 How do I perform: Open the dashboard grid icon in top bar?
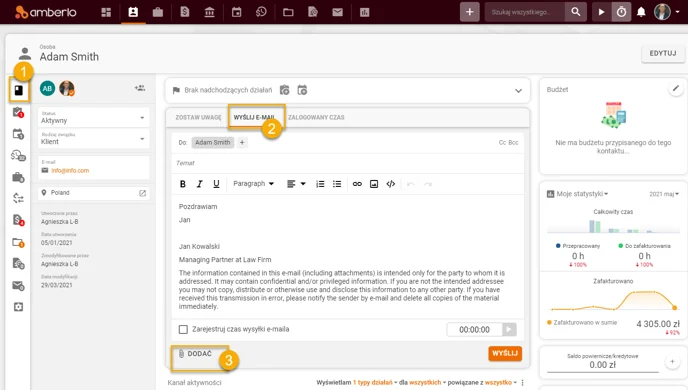tap(106, 12)
